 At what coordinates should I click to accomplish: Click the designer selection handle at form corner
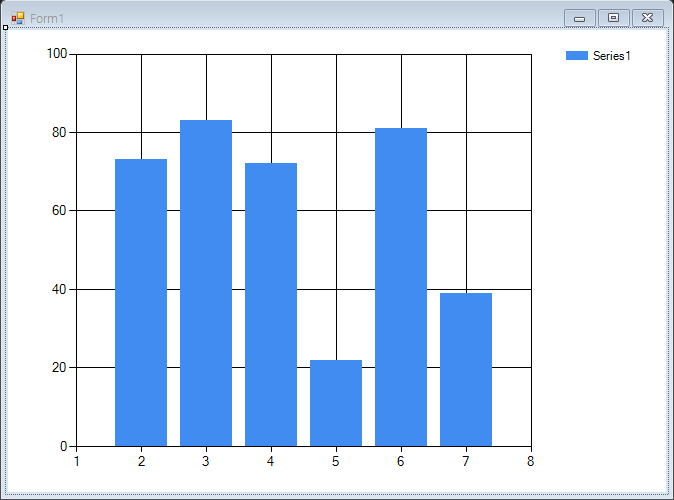tap(5, 28)
